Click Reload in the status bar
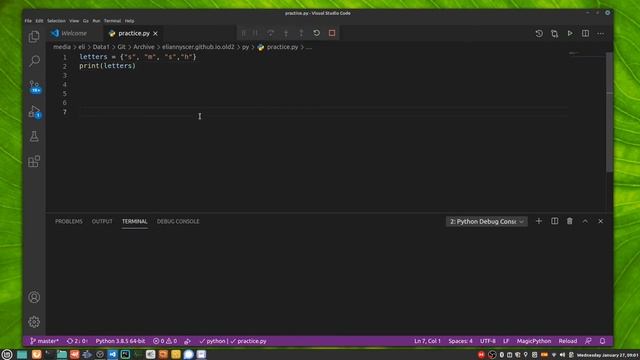The width and height of the screenshot is (640, 360). (x=568, y=341)
